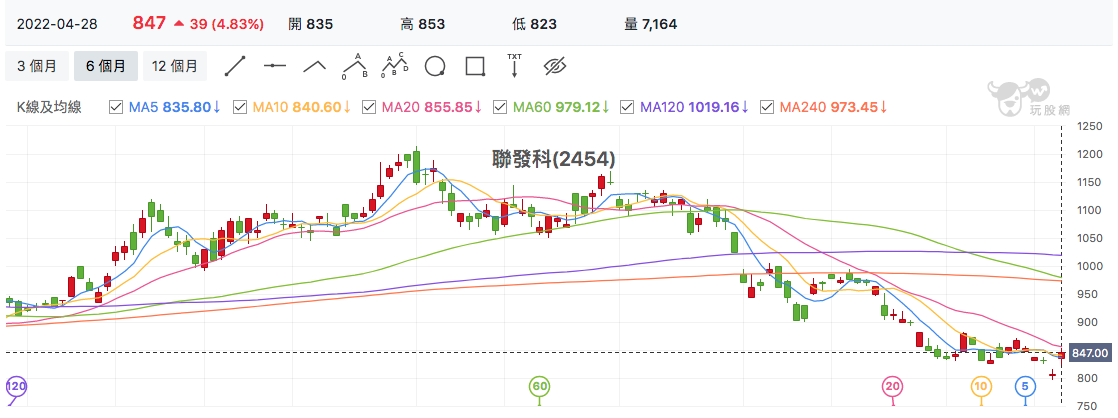Switch to the 6 個月 range
This screenshot has height=418, width=1118.
106,66
